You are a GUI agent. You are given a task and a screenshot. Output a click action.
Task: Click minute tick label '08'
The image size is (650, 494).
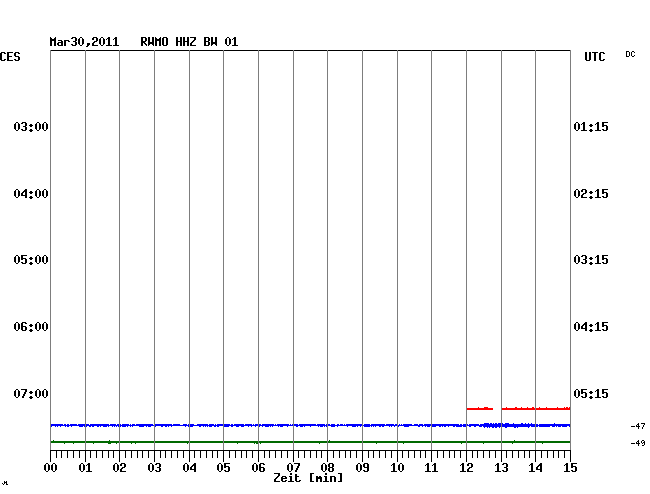point(327,468)
